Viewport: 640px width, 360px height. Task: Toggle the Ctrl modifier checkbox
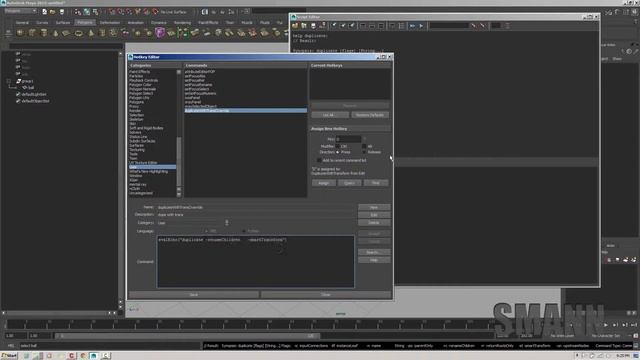point(338,146)
